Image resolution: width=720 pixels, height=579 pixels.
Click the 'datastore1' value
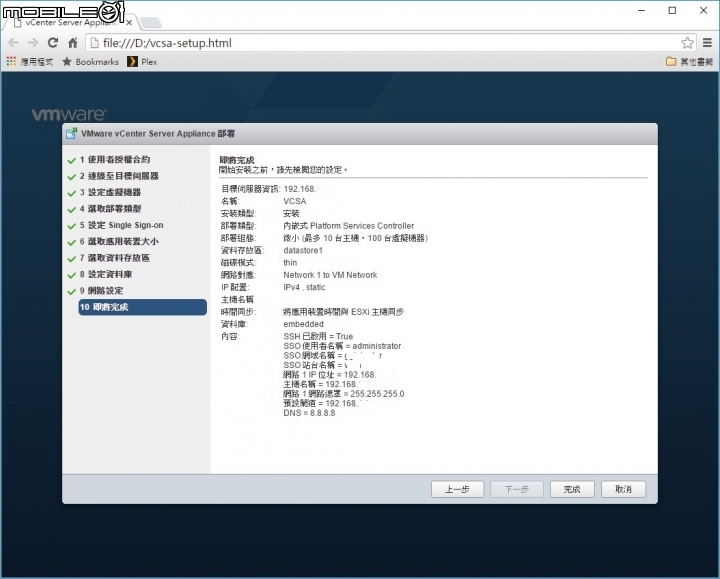[303, 250]
